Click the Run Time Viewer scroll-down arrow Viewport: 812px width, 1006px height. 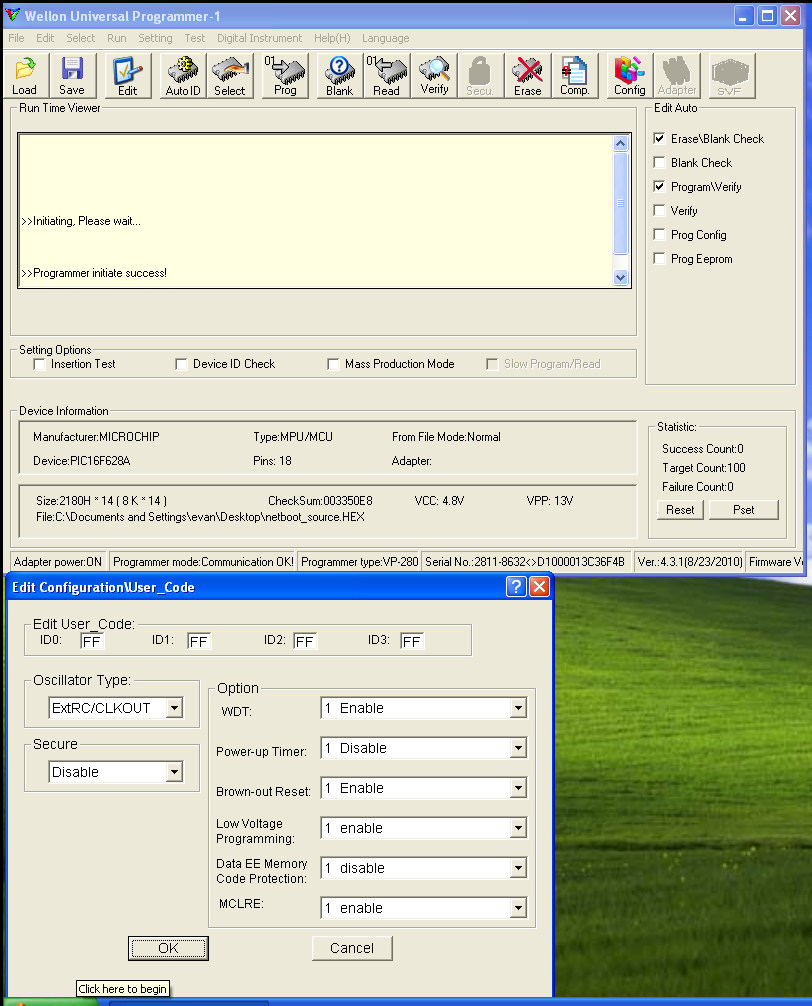click(x=620, y=278)
